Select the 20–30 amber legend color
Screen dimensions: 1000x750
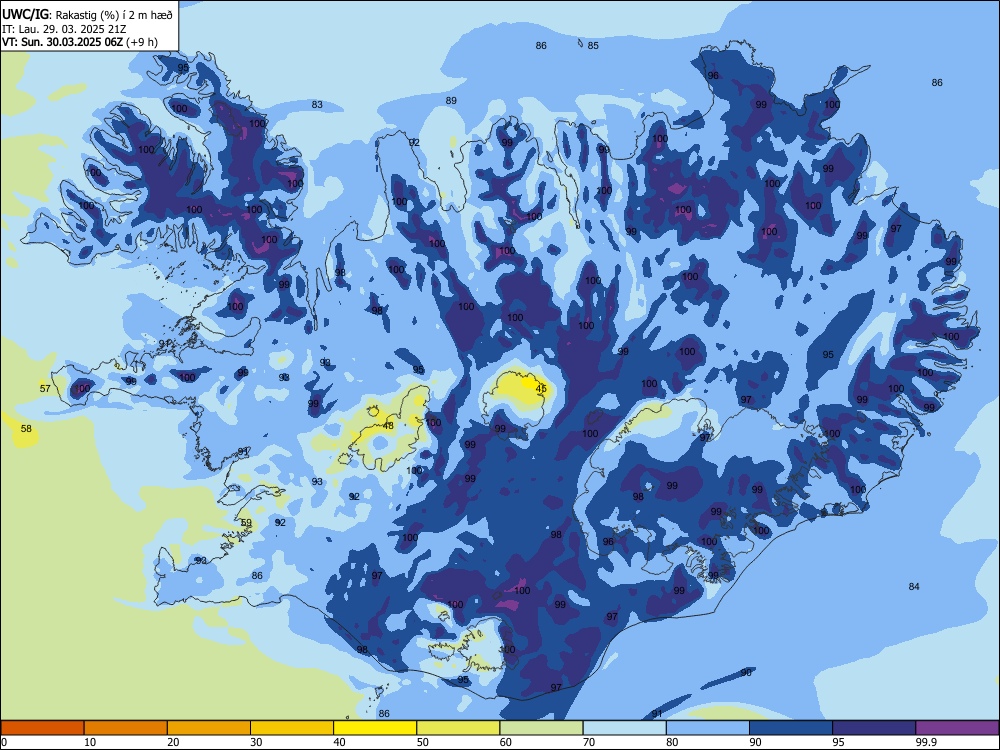point(209,728)
